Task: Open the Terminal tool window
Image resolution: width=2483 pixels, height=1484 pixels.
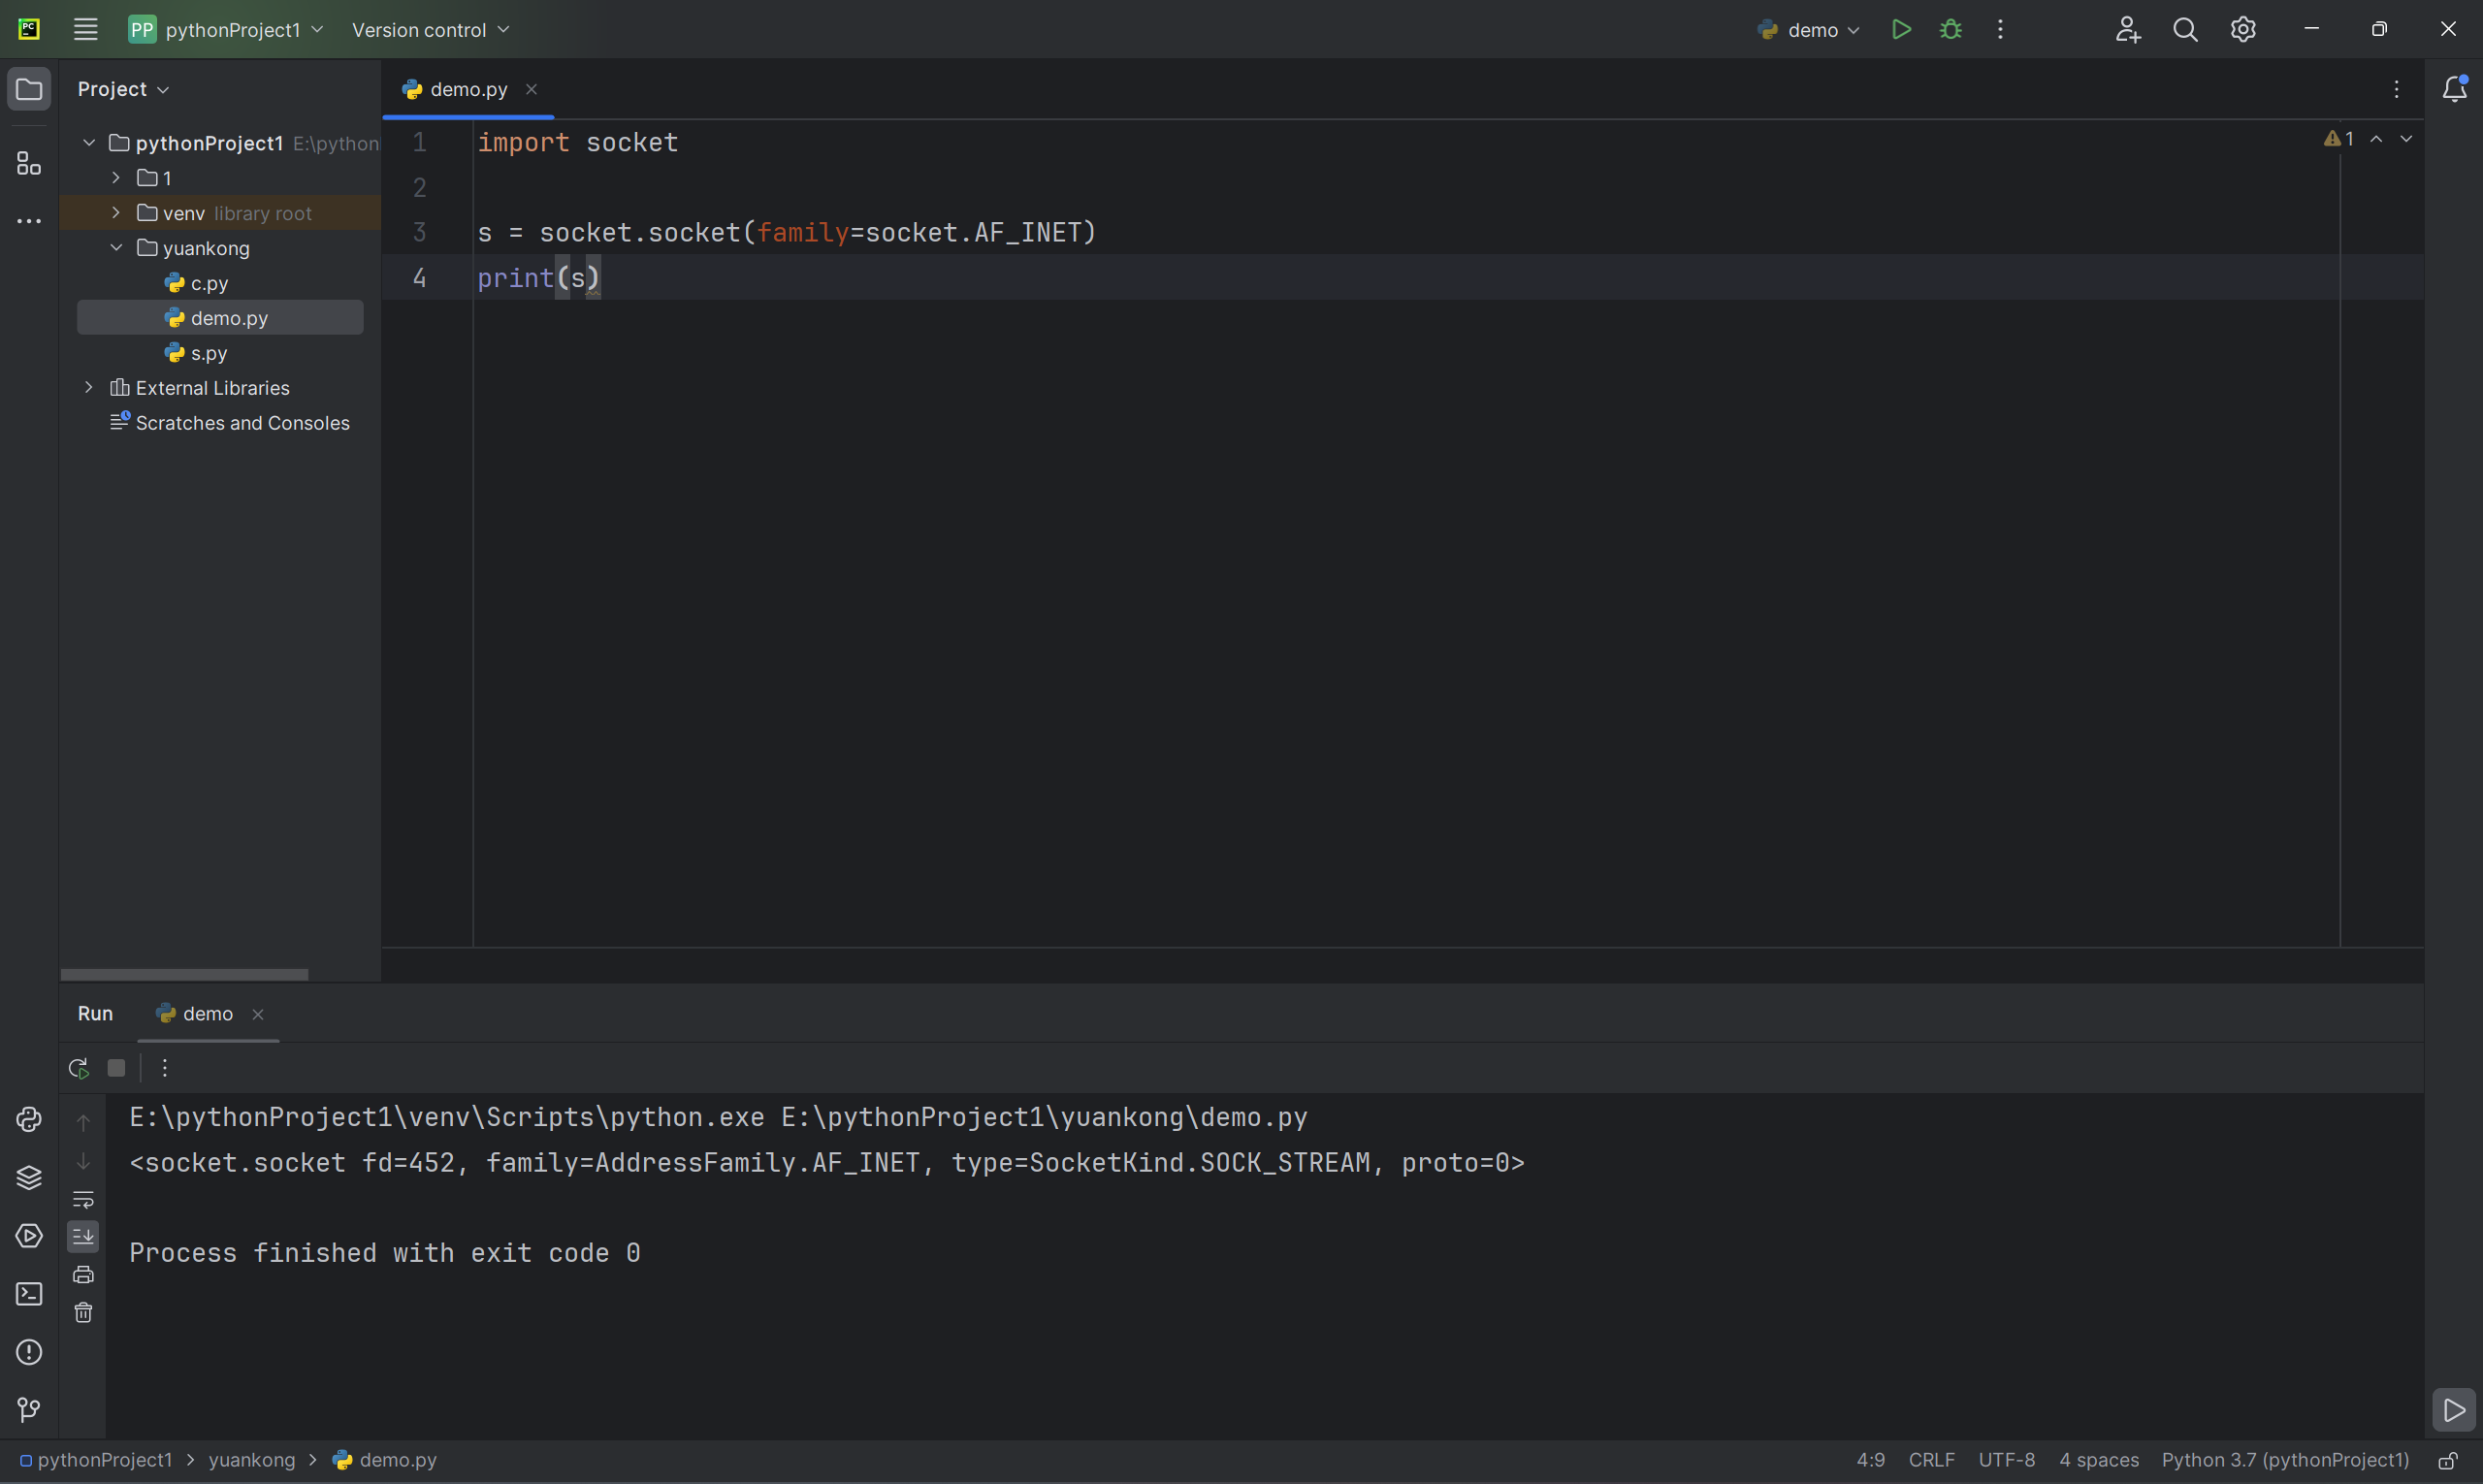Action: 29,1294
